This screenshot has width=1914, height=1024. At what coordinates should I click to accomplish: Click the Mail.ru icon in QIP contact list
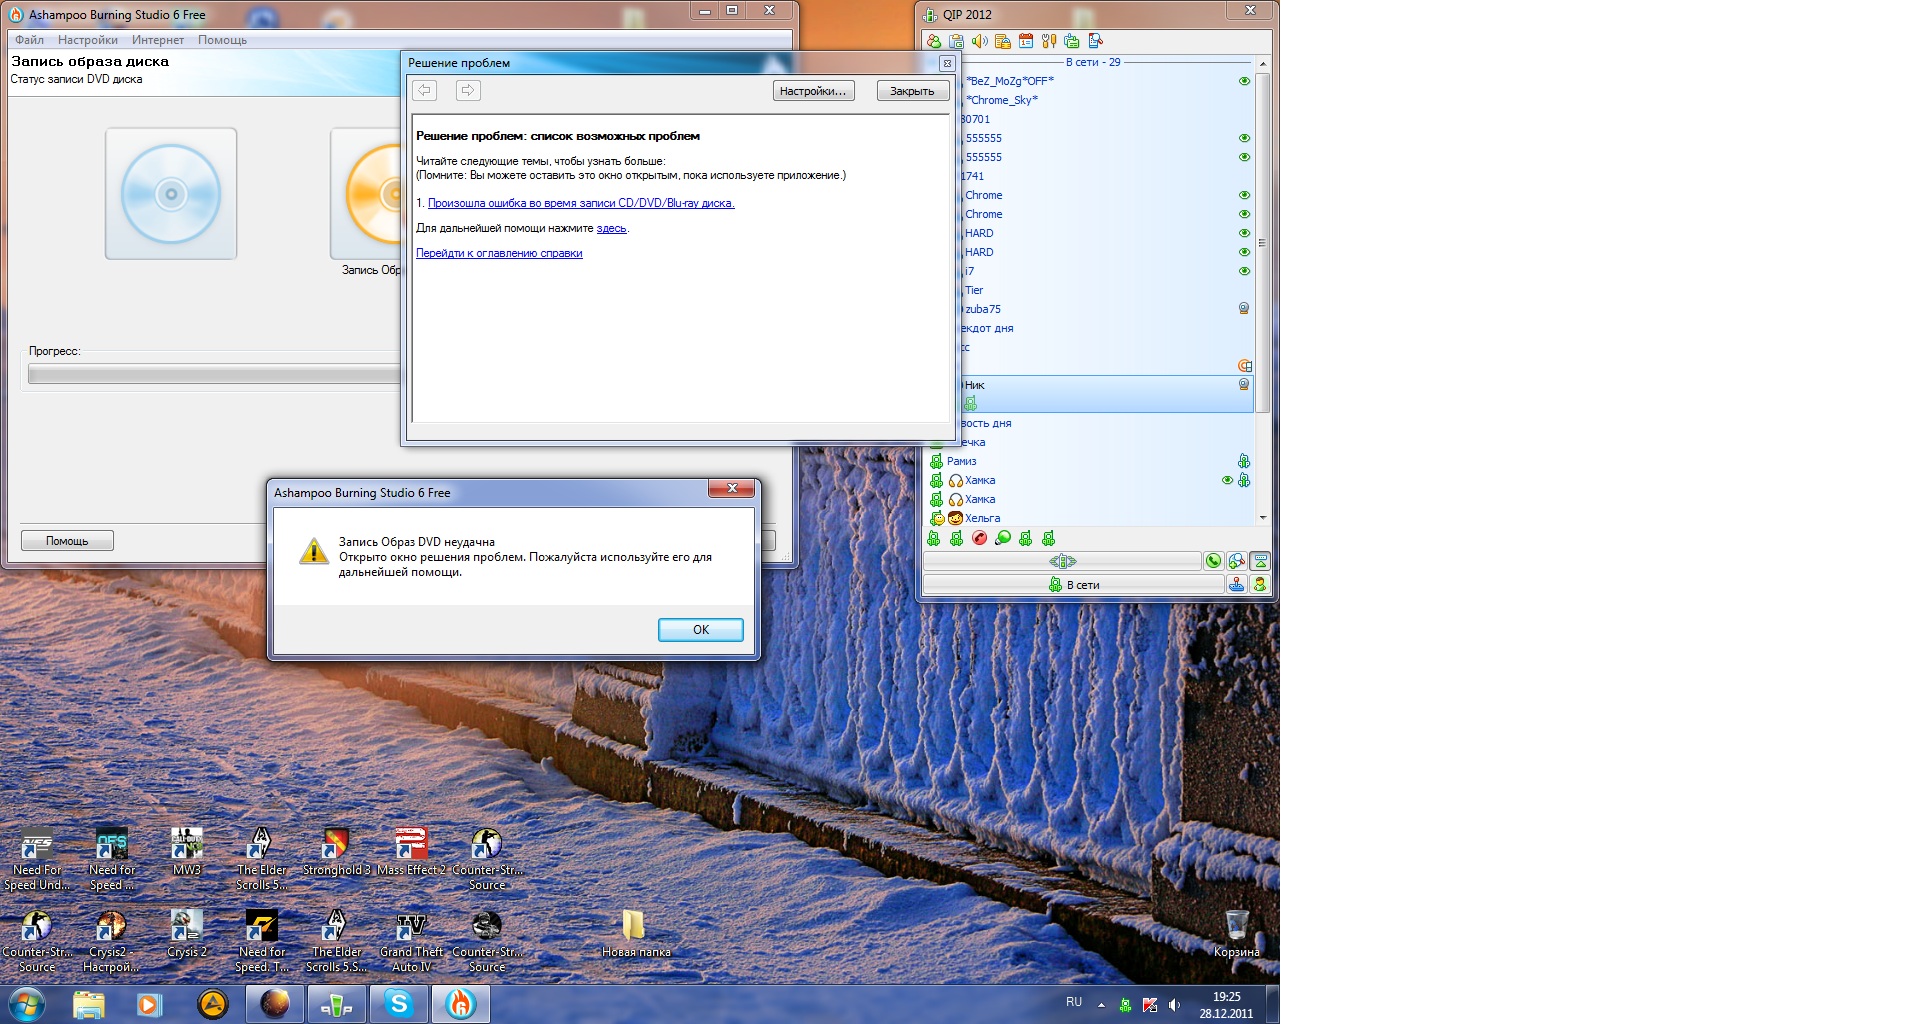pyautogui.click(x=1245, y=366)
